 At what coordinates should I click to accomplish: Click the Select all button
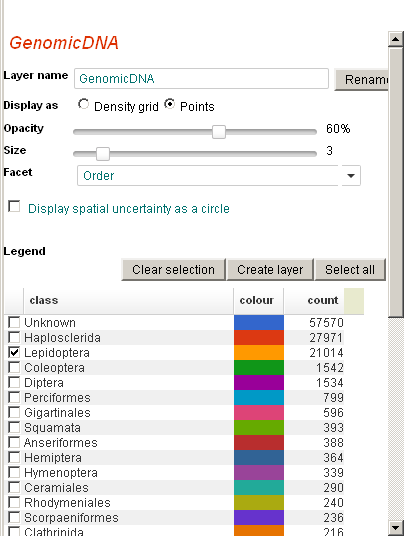coord(350,270)
